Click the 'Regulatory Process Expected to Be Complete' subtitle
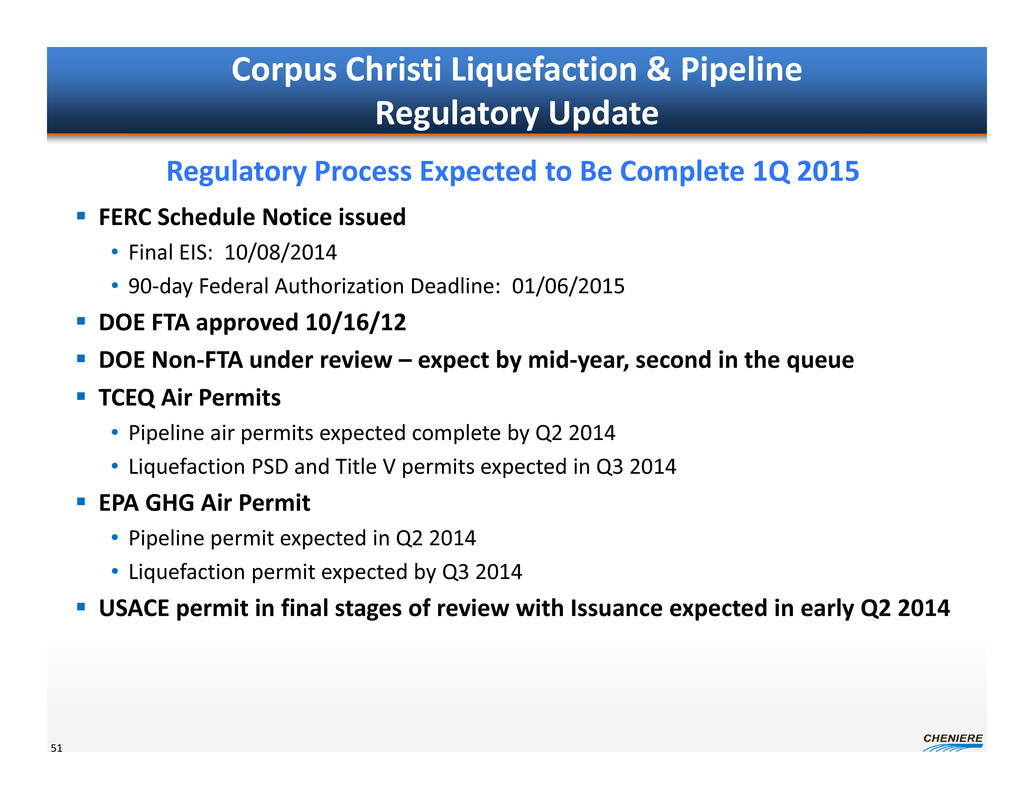The image size is (1034, 799). click(512, 172)
